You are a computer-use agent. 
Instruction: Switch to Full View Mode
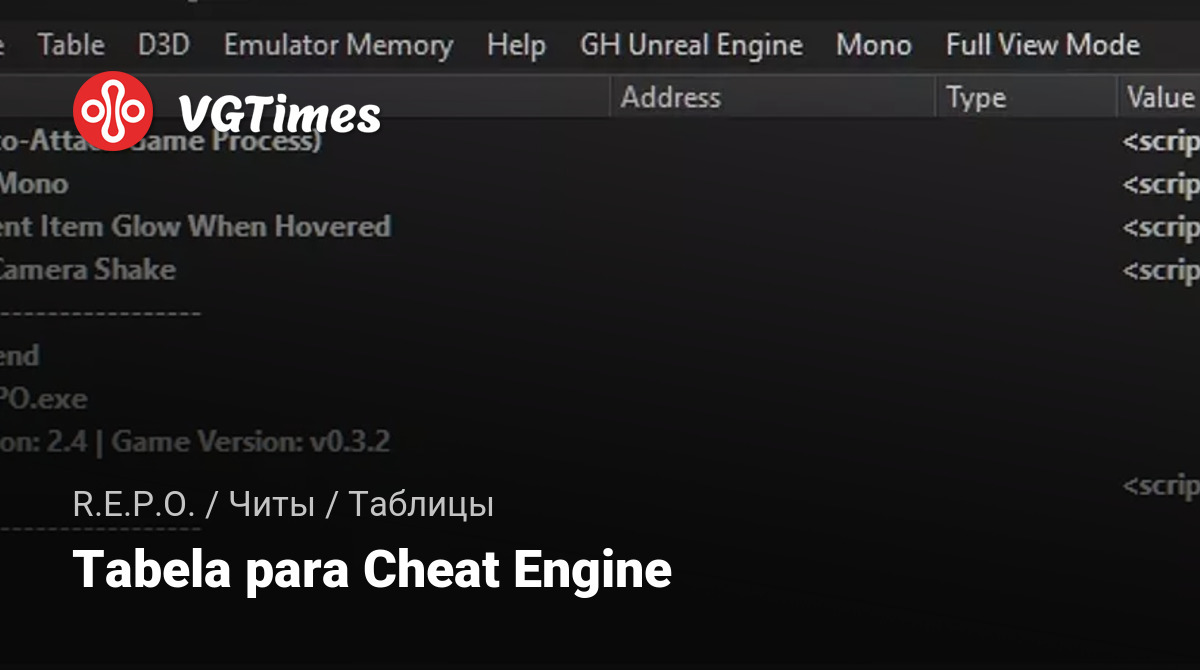click(x=1043, y=45)
